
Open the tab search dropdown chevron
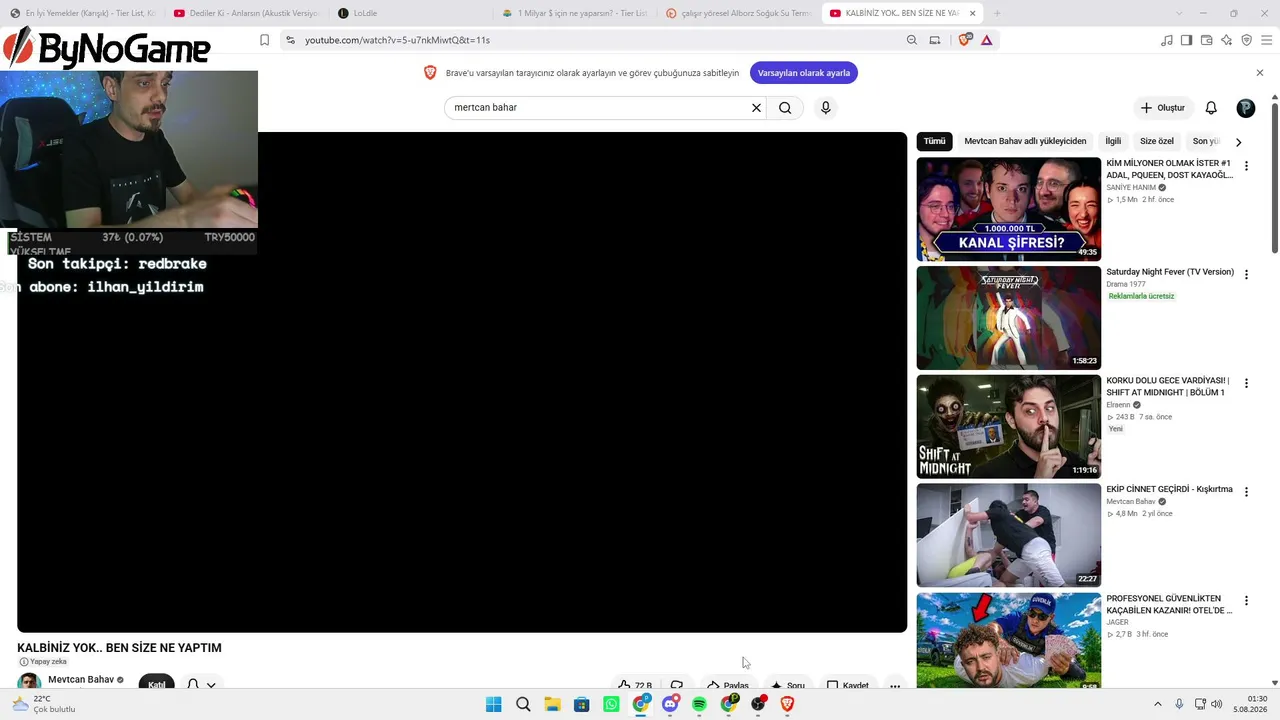pos(1179,13)
